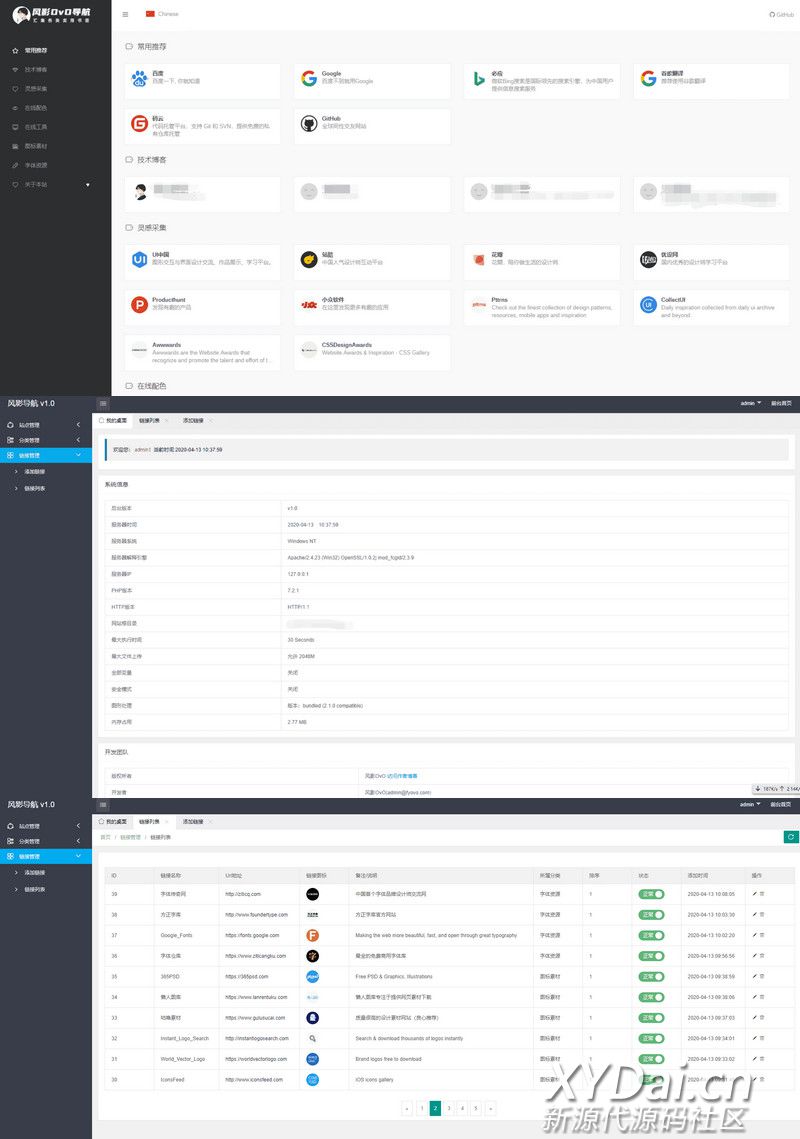Expand 分类管理 in the link list sidebar

pyautogui.click(x=45, y=841)
